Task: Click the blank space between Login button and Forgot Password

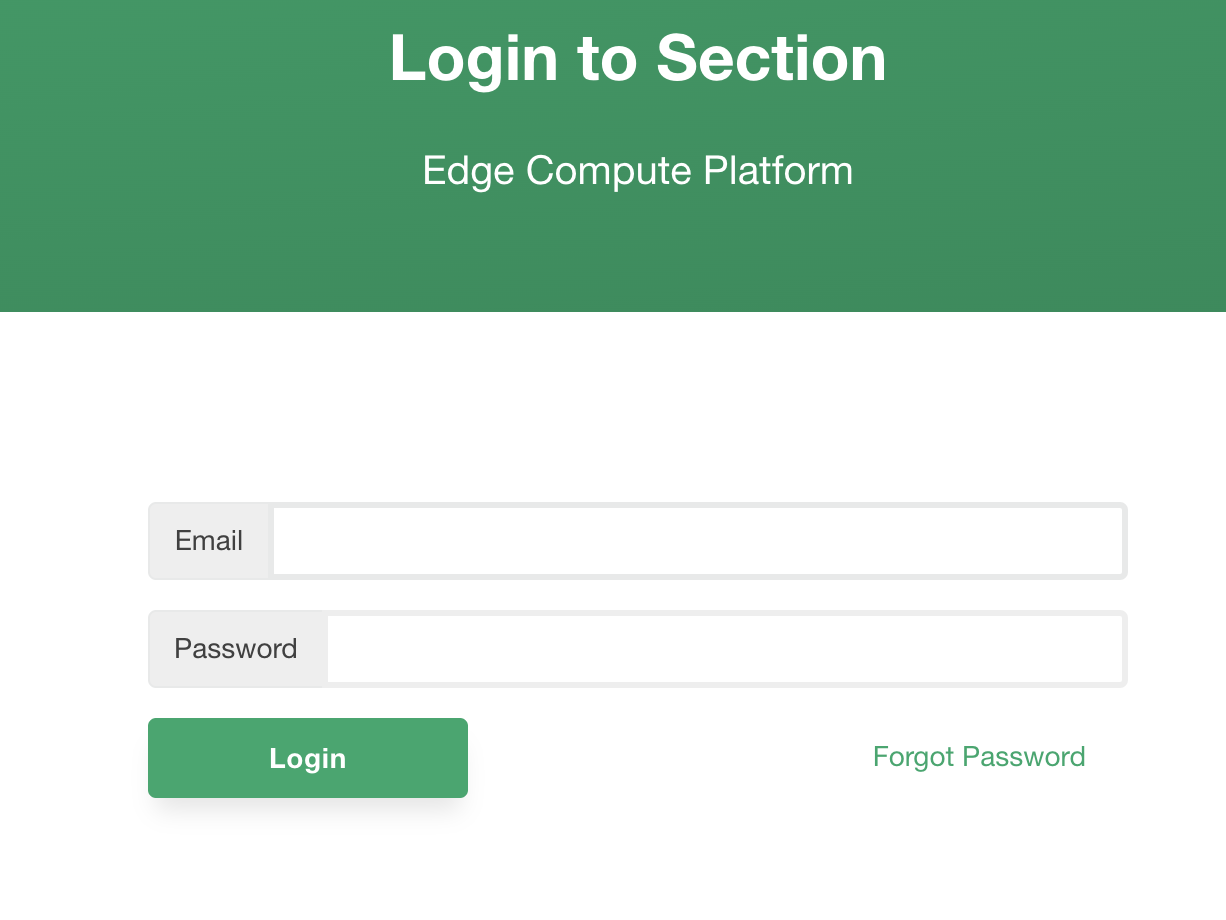Action: (670, 758)
